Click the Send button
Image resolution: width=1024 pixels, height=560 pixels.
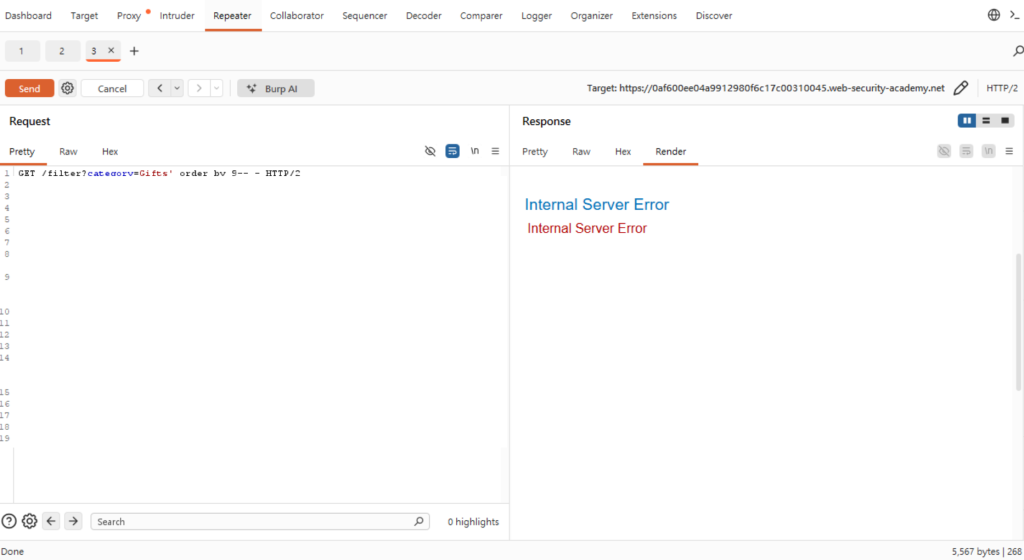(29, 88)
